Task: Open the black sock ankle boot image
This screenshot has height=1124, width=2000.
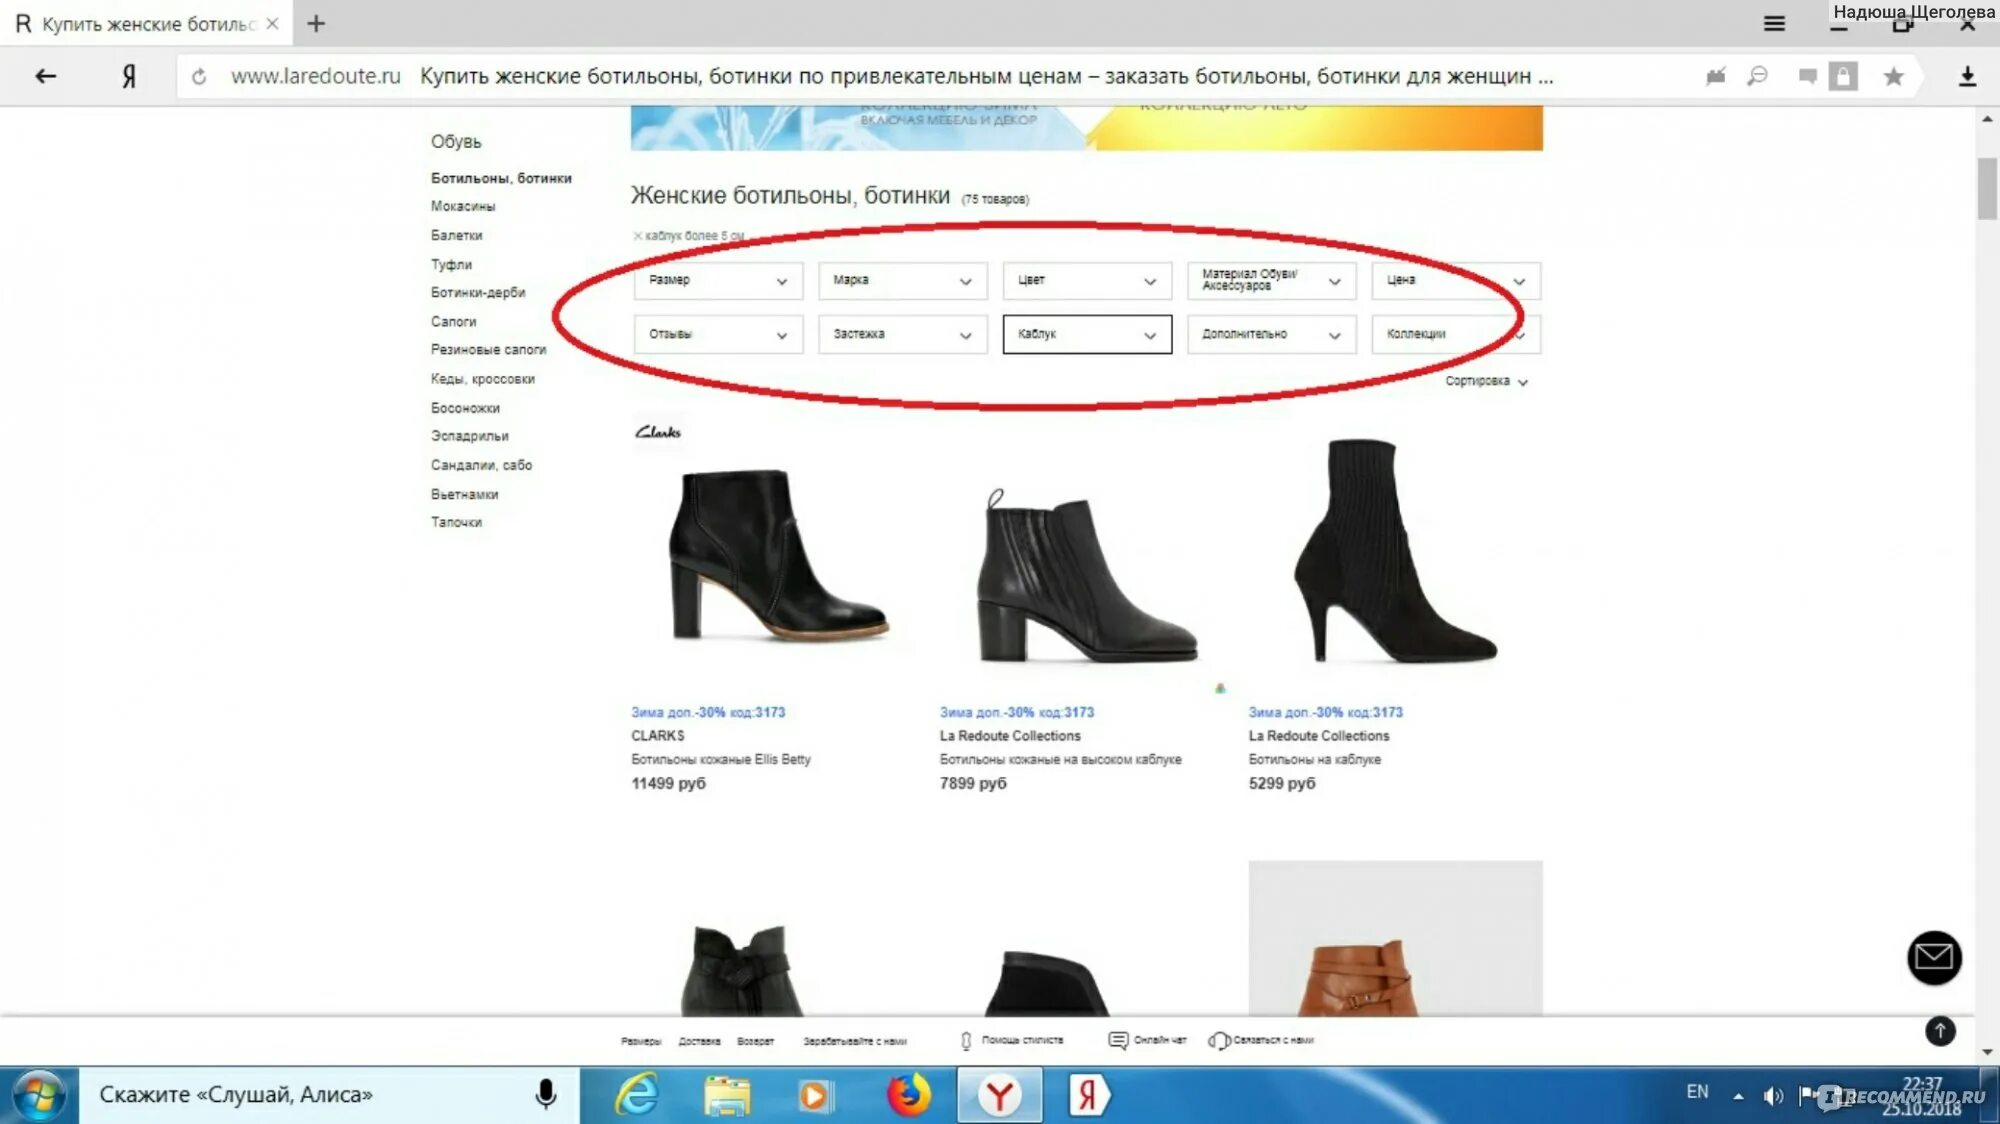Action: coord(1395,550)
